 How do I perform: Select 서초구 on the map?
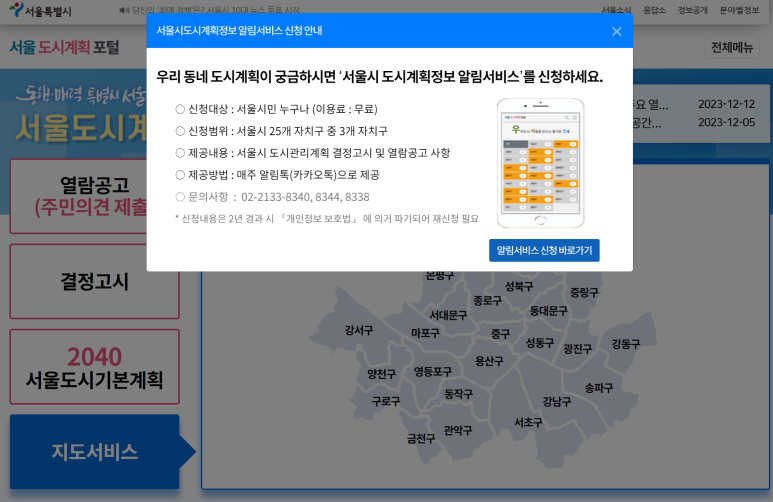pos(528,422)
